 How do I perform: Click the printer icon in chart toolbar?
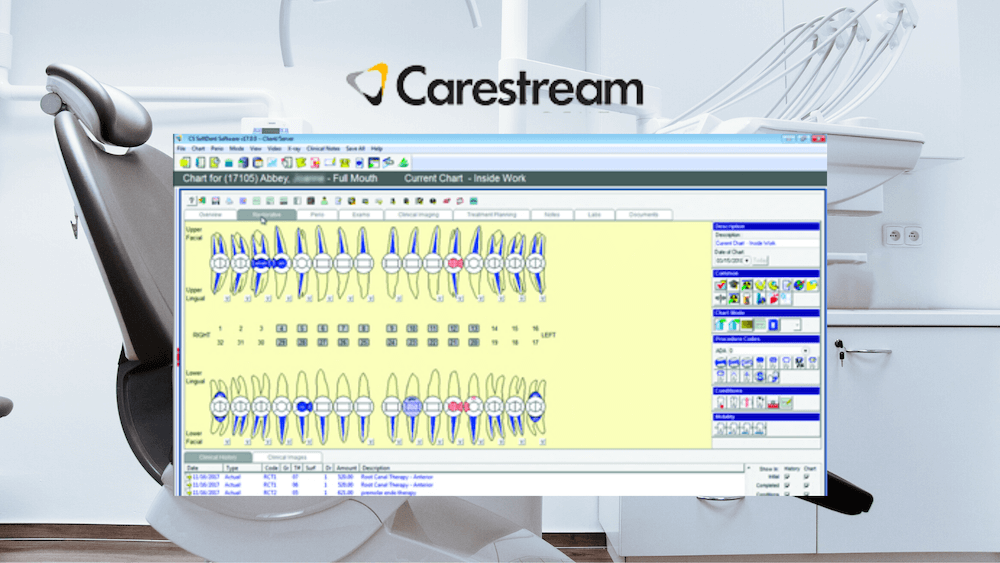(x=229, y=201)
